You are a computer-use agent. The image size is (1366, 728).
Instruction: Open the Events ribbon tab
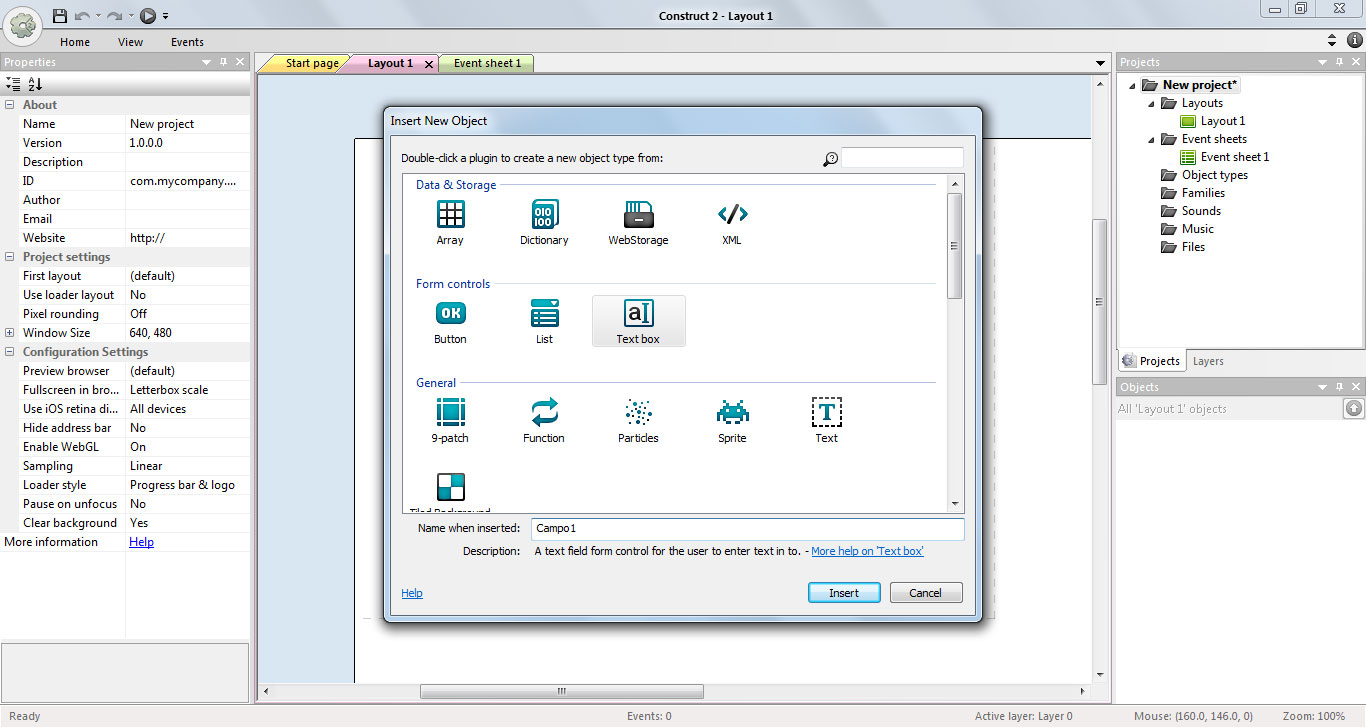[x=187, y=42]
